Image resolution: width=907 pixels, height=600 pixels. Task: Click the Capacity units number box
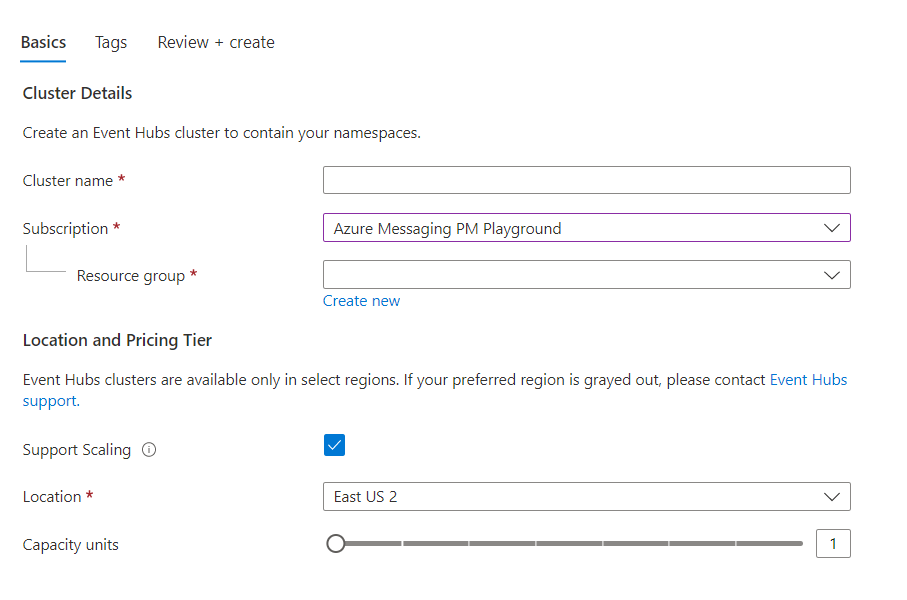833,544
